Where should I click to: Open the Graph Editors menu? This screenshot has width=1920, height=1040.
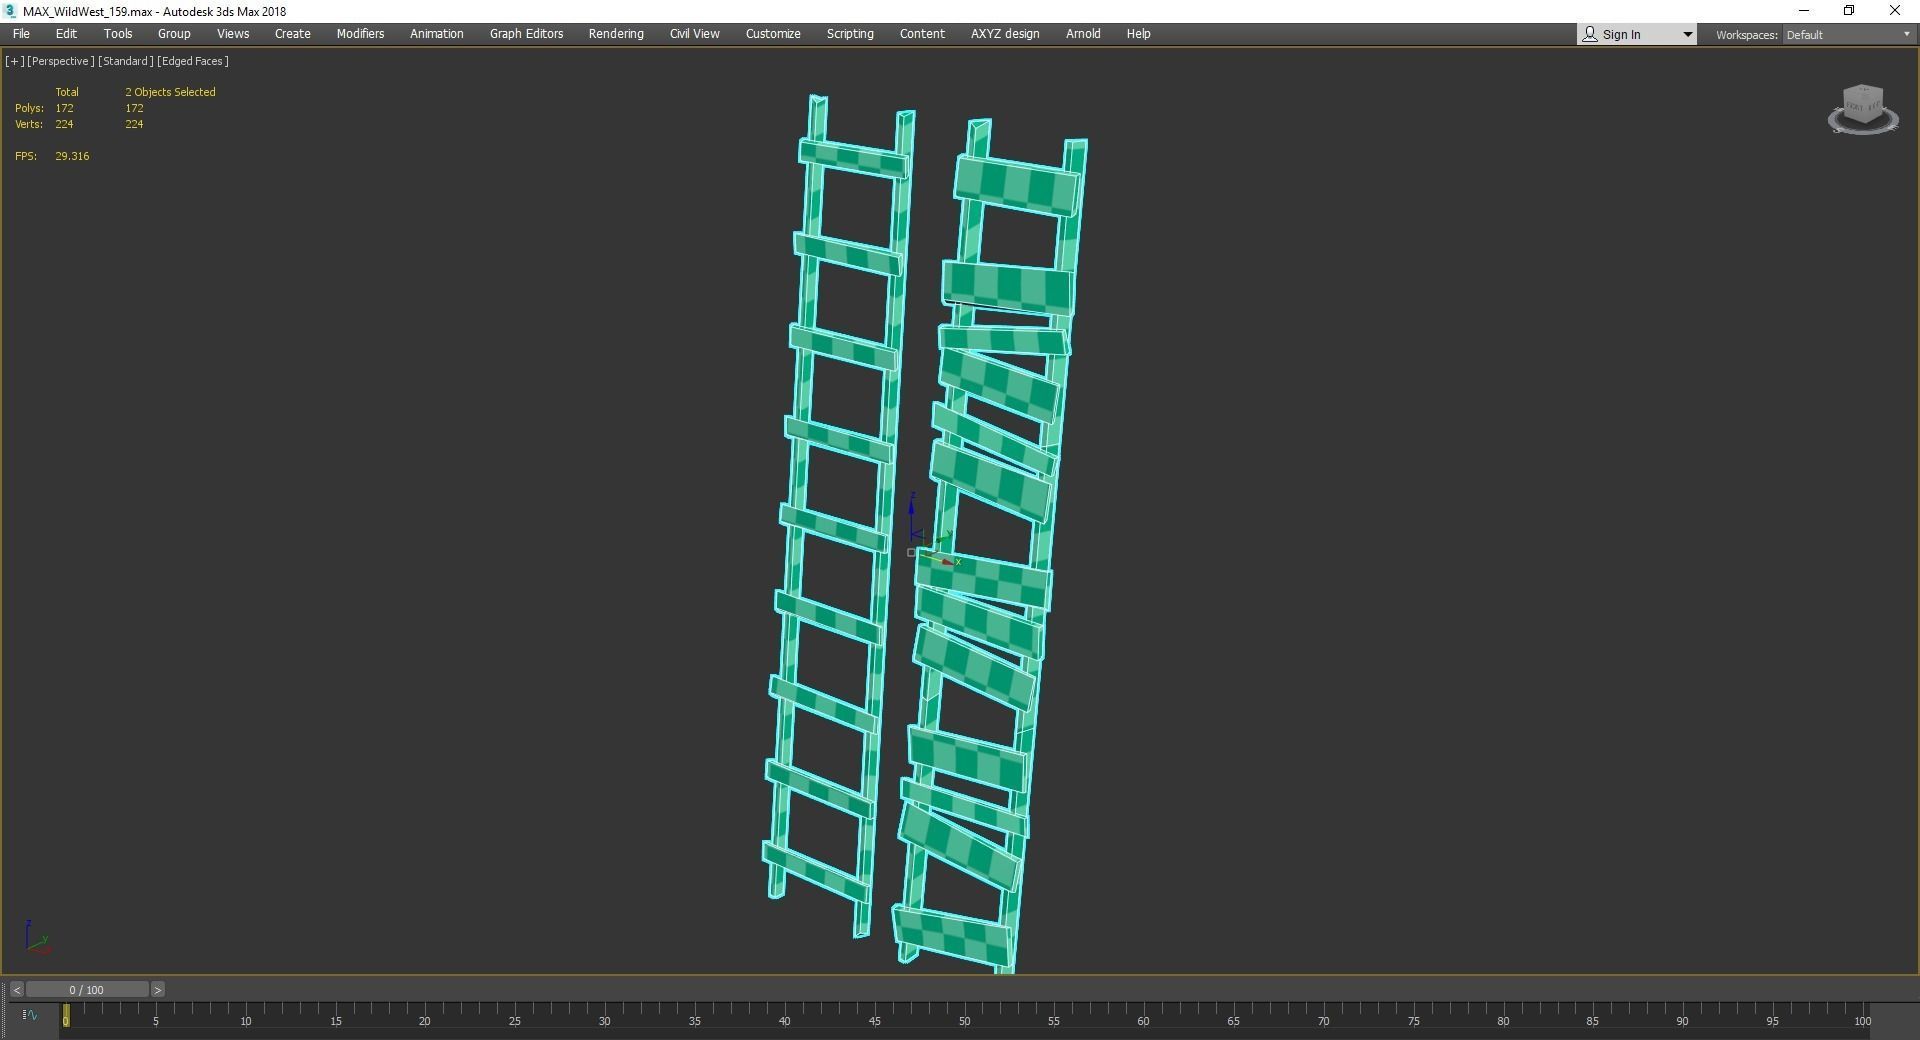[525, 33]
